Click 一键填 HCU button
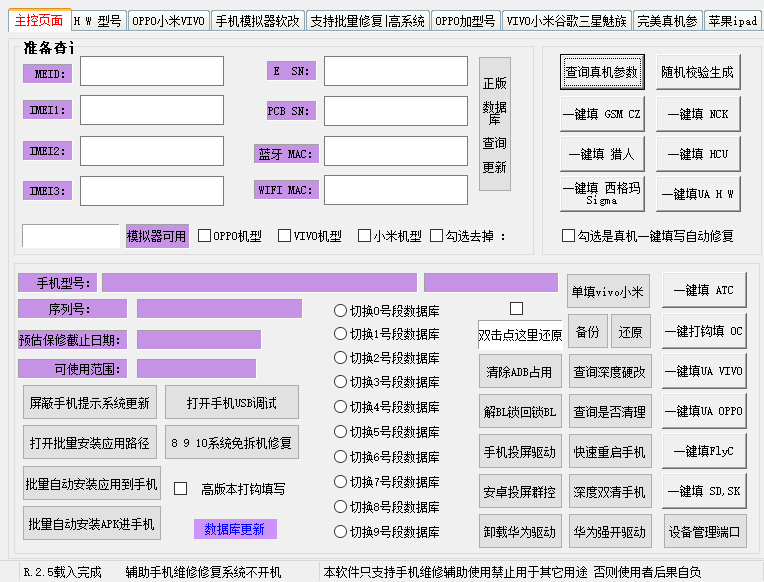 698,154
